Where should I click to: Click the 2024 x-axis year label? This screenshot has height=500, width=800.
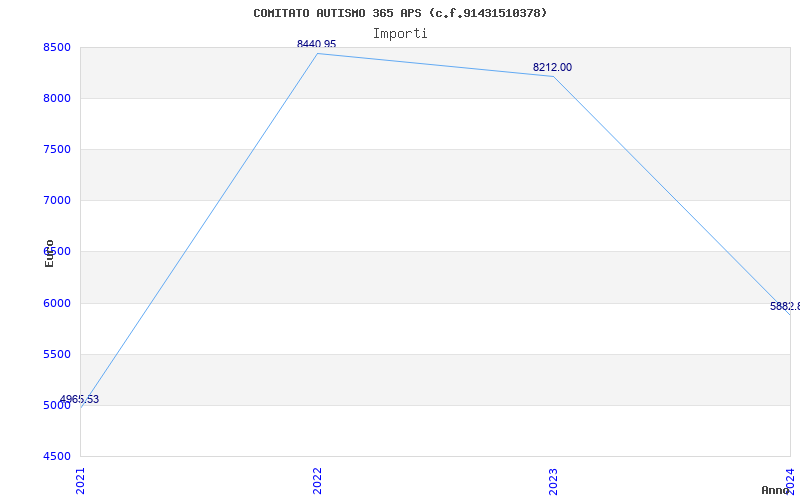point(790,481)
